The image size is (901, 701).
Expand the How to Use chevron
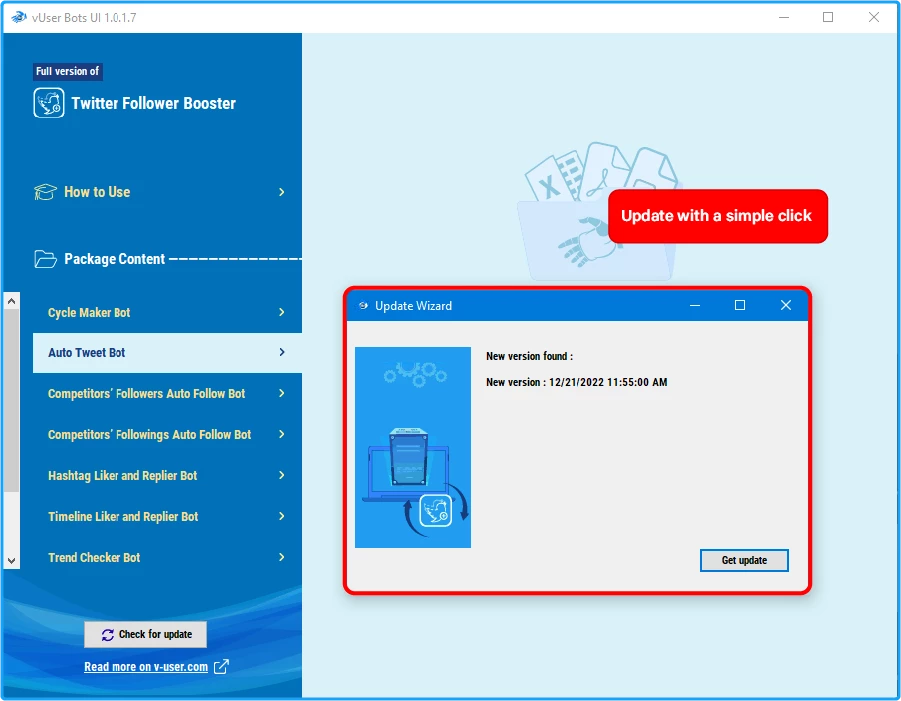(x=282, y=192)
